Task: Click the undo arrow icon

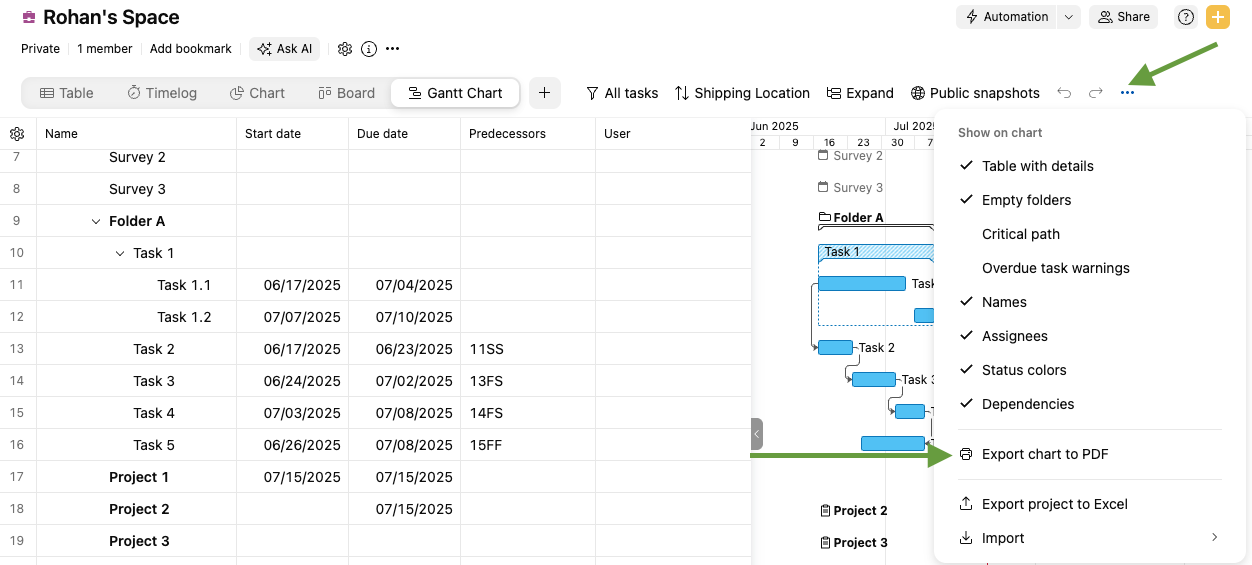Action: click(1064, 93)
